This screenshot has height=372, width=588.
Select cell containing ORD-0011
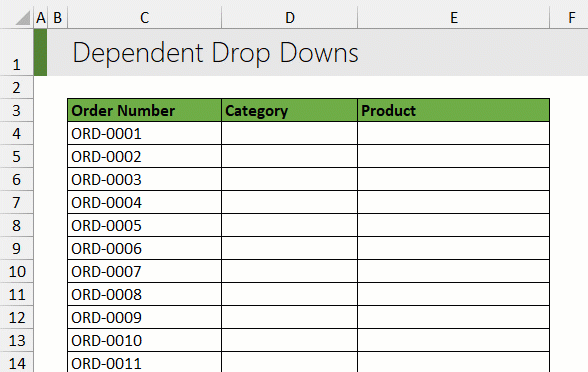tap(144, 362)
